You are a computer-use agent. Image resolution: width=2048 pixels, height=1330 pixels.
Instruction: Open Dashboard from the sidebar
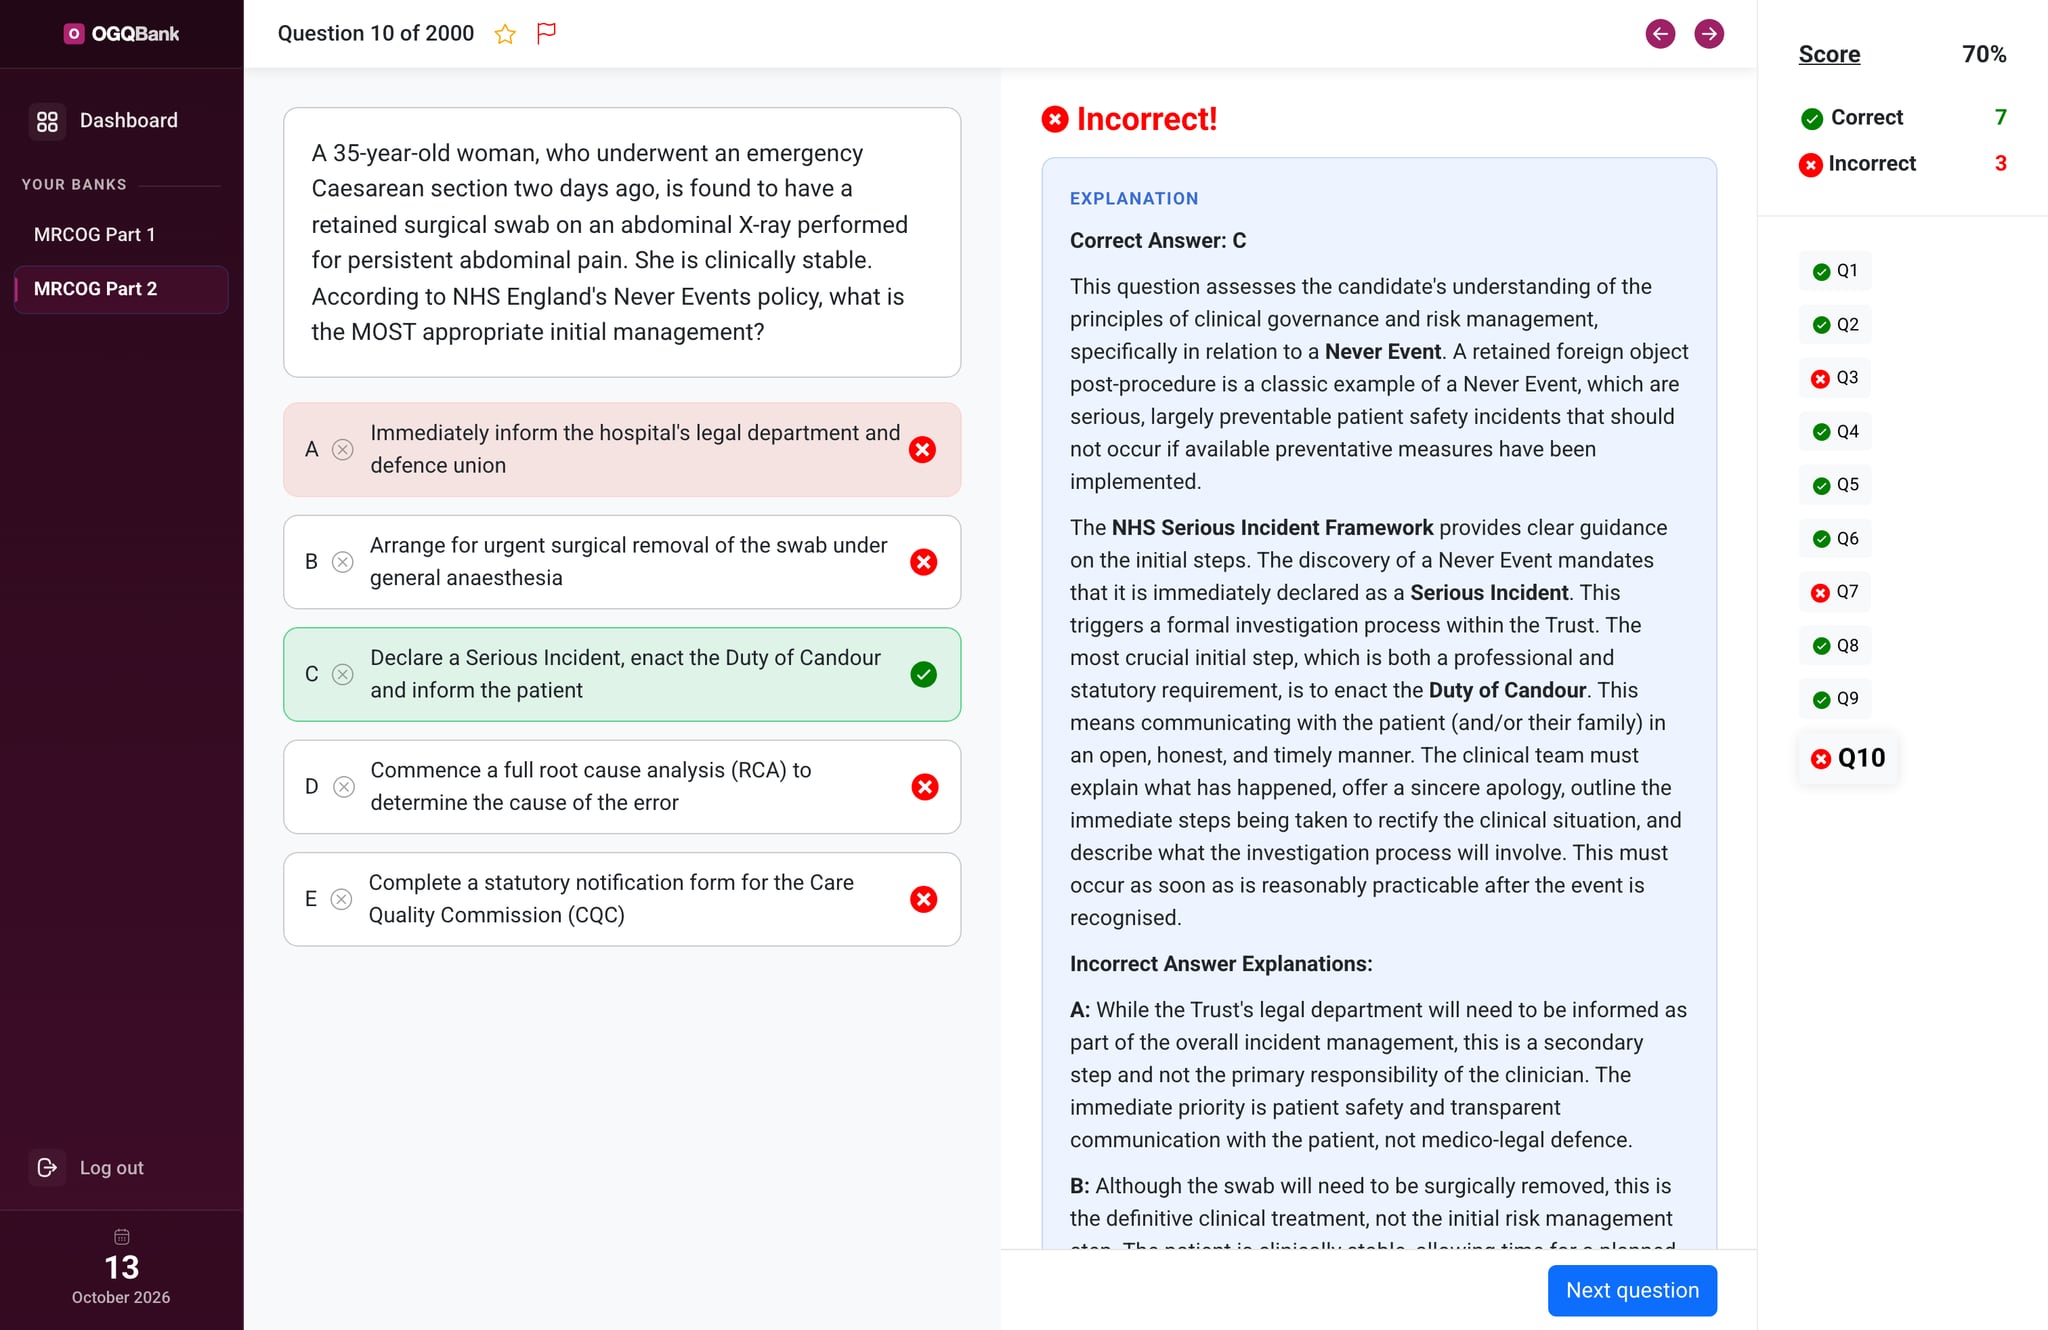[x=122, y=121]
